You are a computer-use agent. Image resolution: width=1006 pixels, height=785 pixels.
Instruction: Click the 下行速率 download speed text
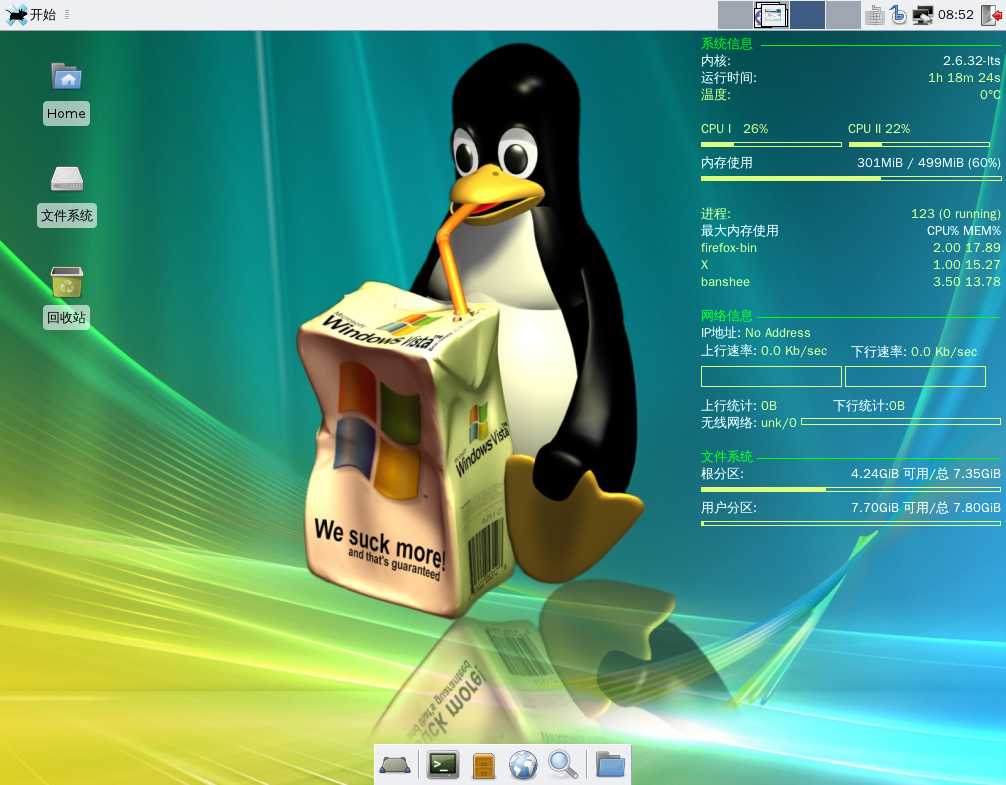click(x=914, y=351)
